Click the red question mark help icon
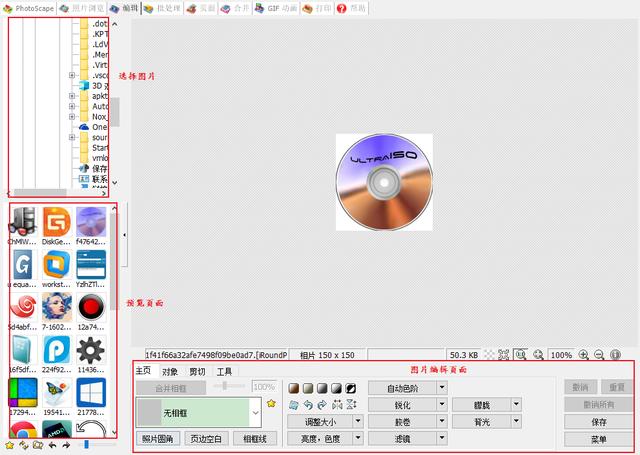640x455 pixels. click(x=342, y=8)
